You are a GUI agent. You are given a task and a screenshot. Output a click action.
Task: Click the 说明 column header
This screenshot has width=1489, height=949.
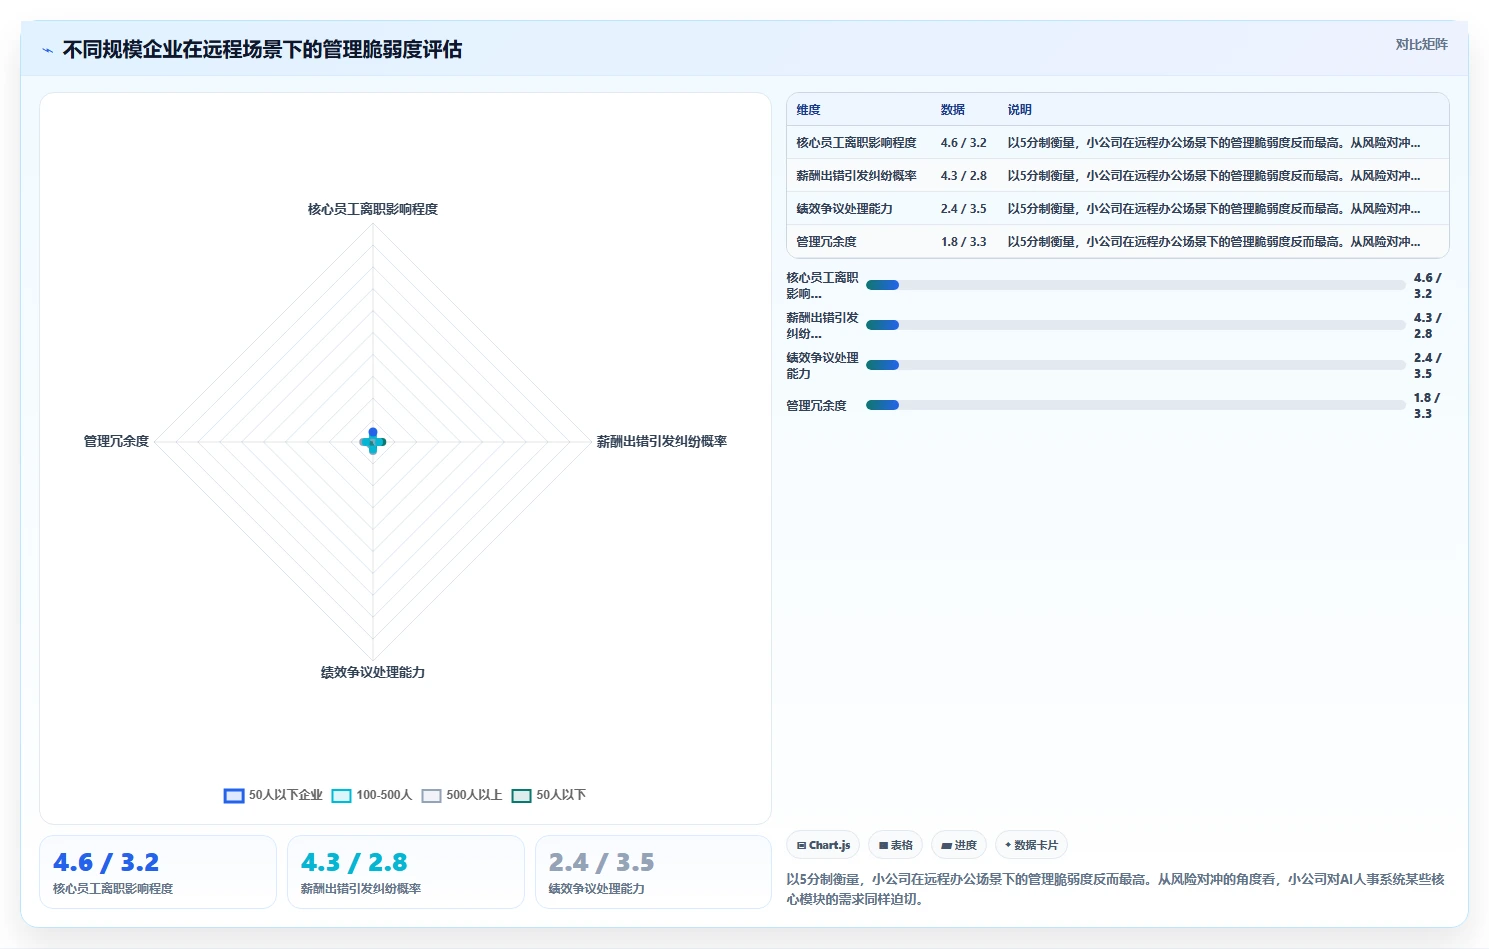click(x=1019, y=110)
